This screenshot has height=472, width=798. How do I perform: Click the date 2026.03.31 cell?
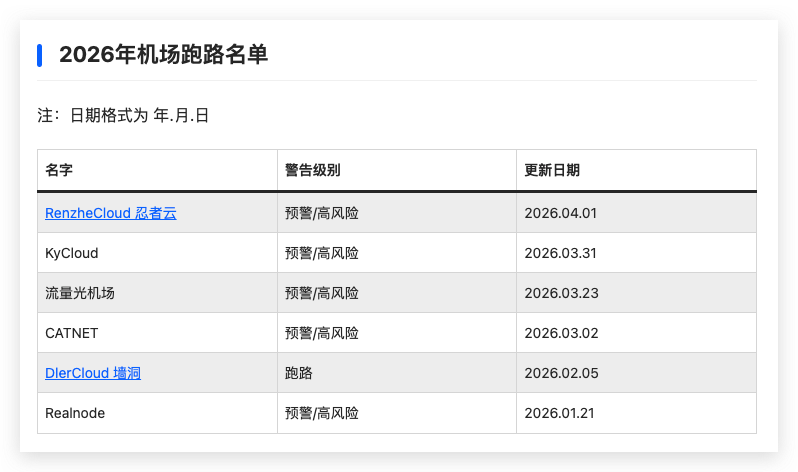click(x=560, y=253)
